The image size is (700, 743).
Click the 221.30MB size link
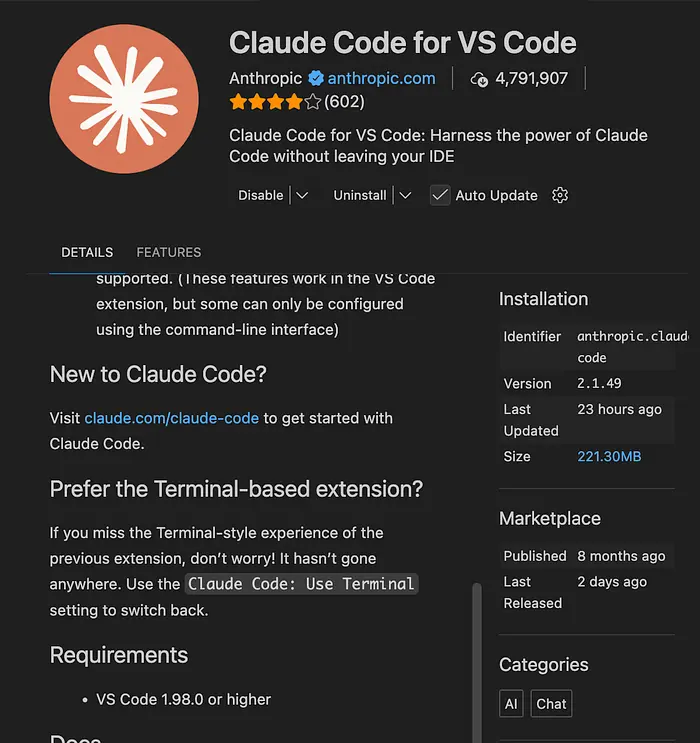tap(609, 456)
